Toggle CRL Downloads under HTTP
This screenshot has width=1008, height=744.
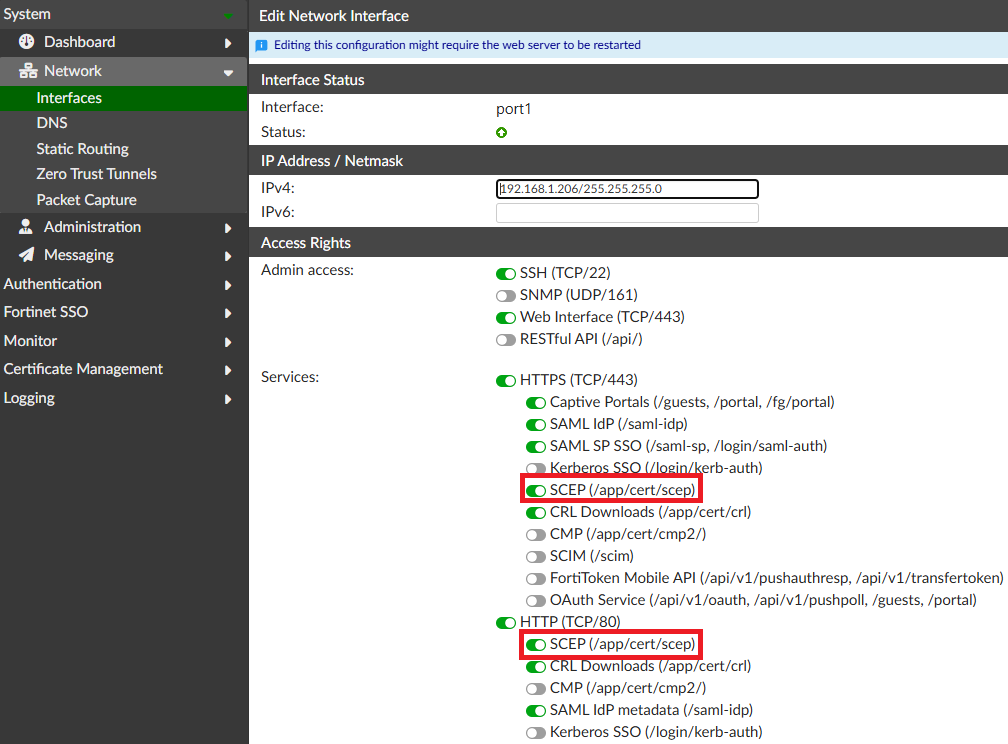pos(536,667)
